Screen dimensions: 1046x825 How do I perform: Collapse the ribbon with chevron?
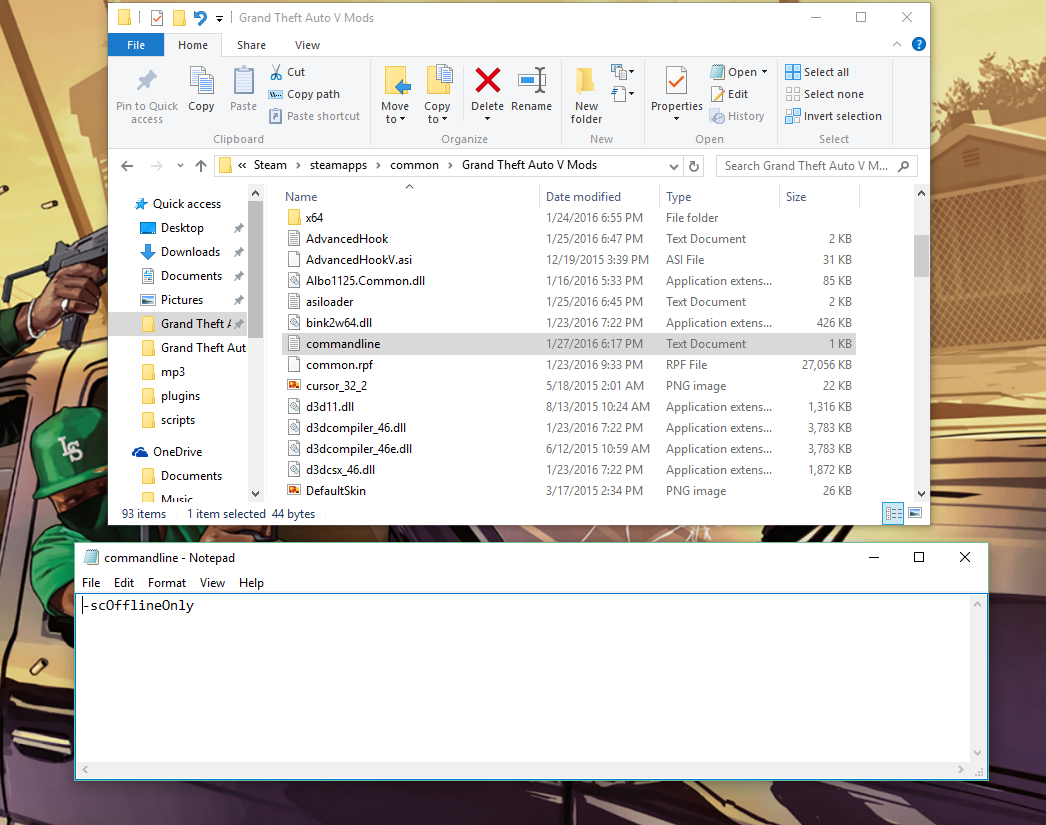pos(897,44)
